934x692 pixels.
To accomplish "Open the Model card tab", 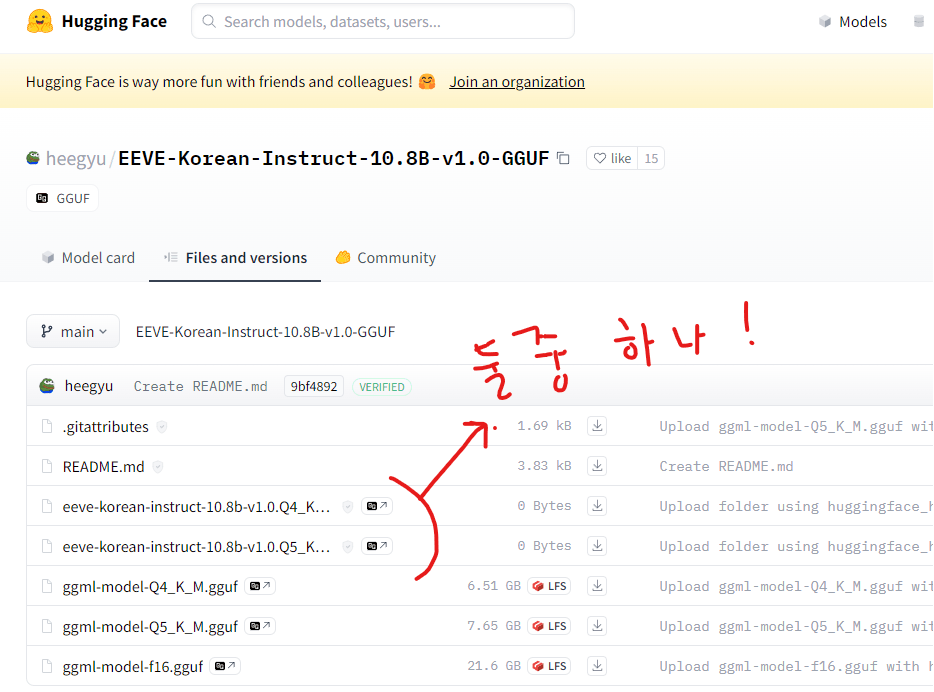I will (x=88, y=258).
